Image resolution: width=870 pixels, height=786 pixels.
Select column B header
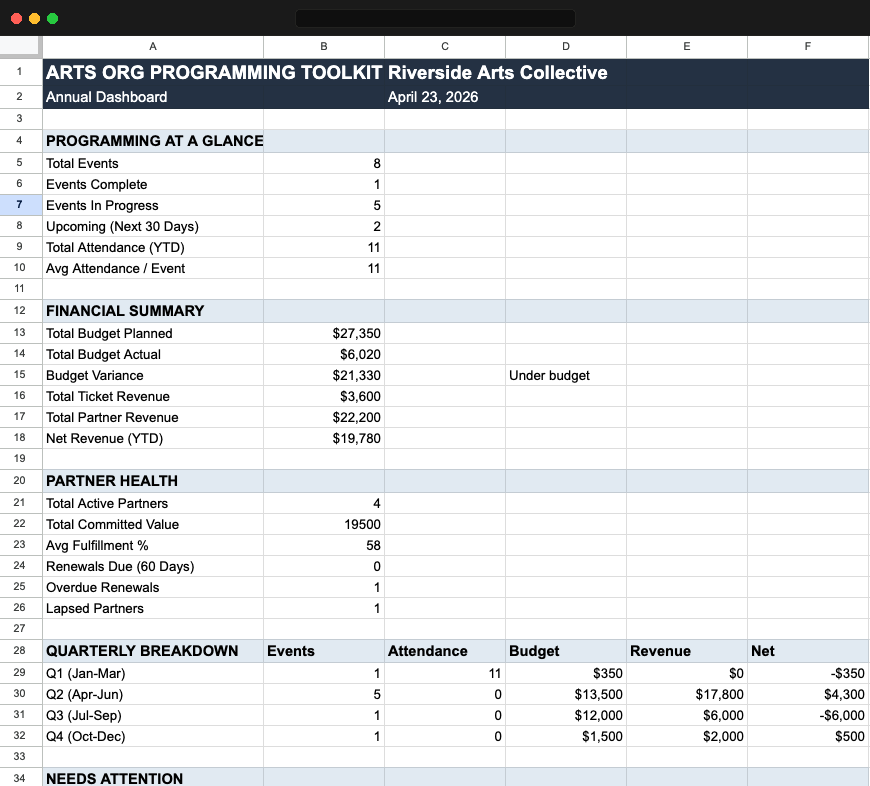(x=324, y=47)
